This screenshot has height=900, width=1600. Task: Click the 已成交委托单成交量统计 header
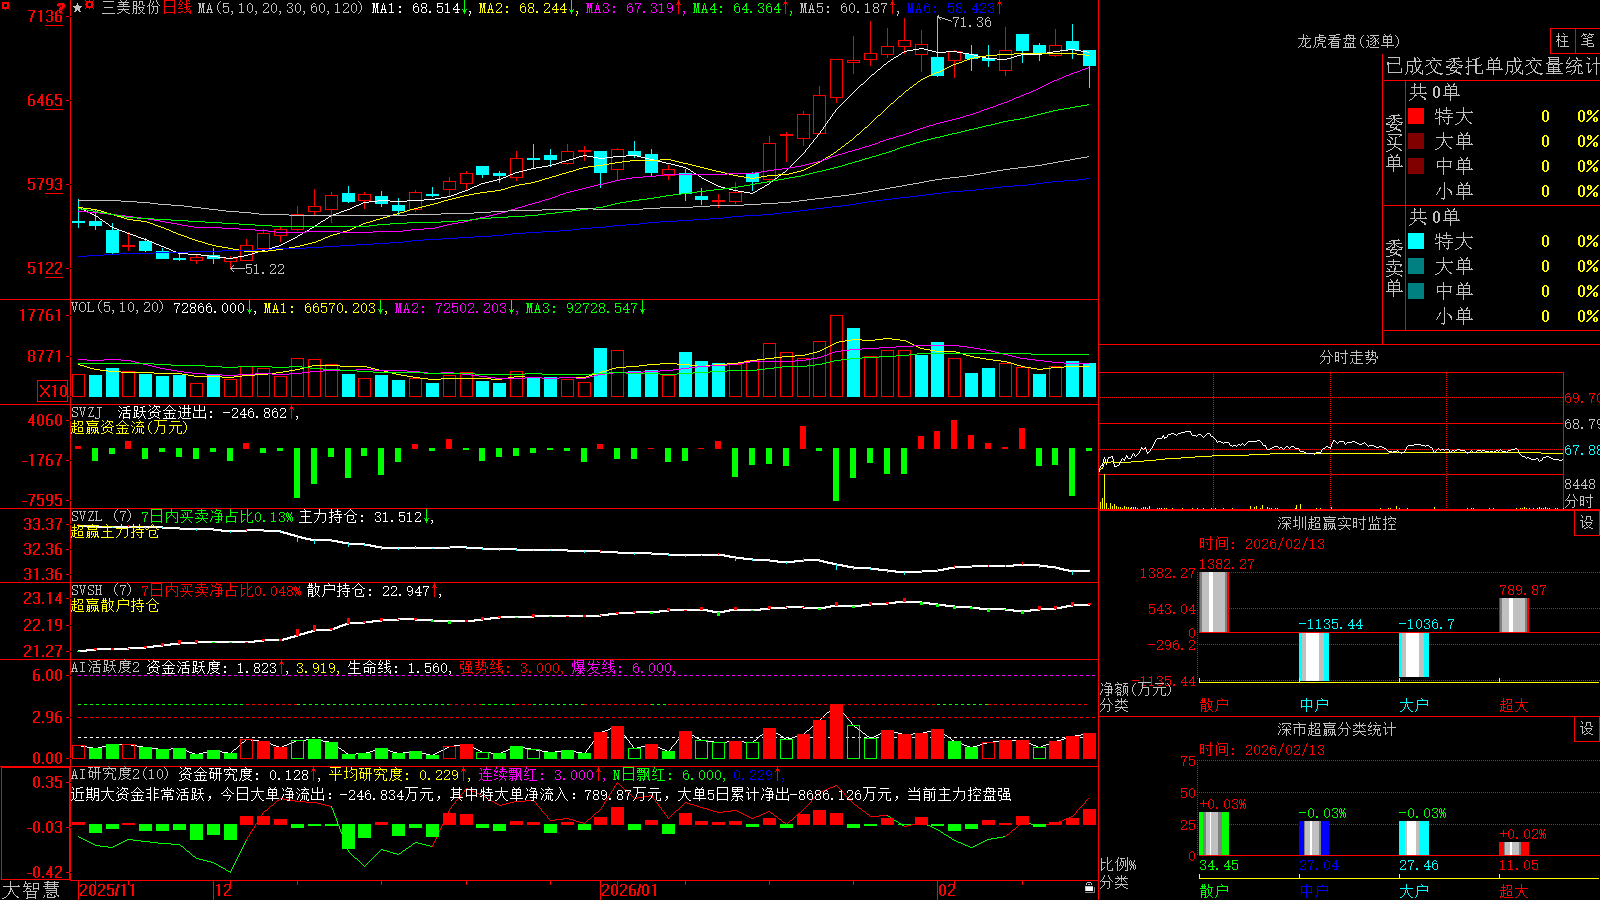click(1492, 67)
